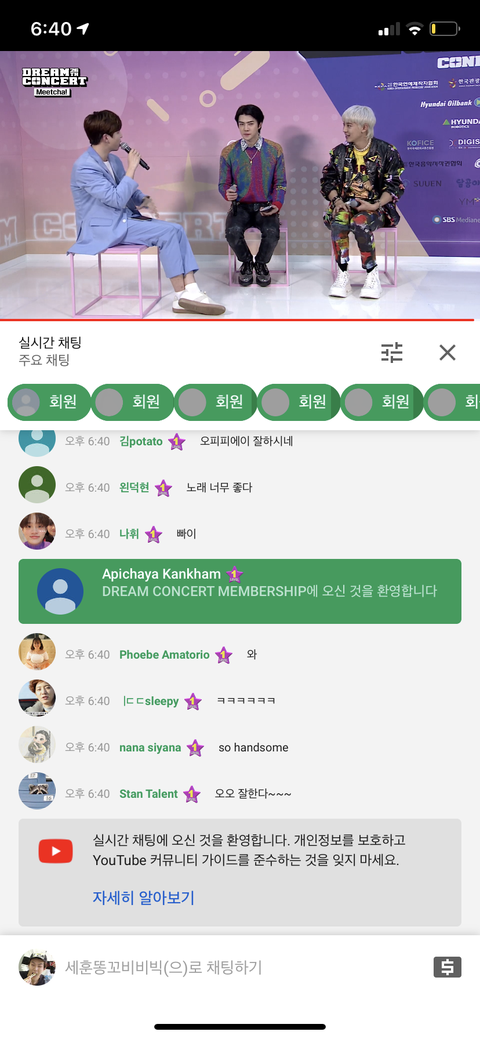Tap nana siyana's profile avatar
The width and height of the screenshot is (480, 1039).
click(37, 745)
